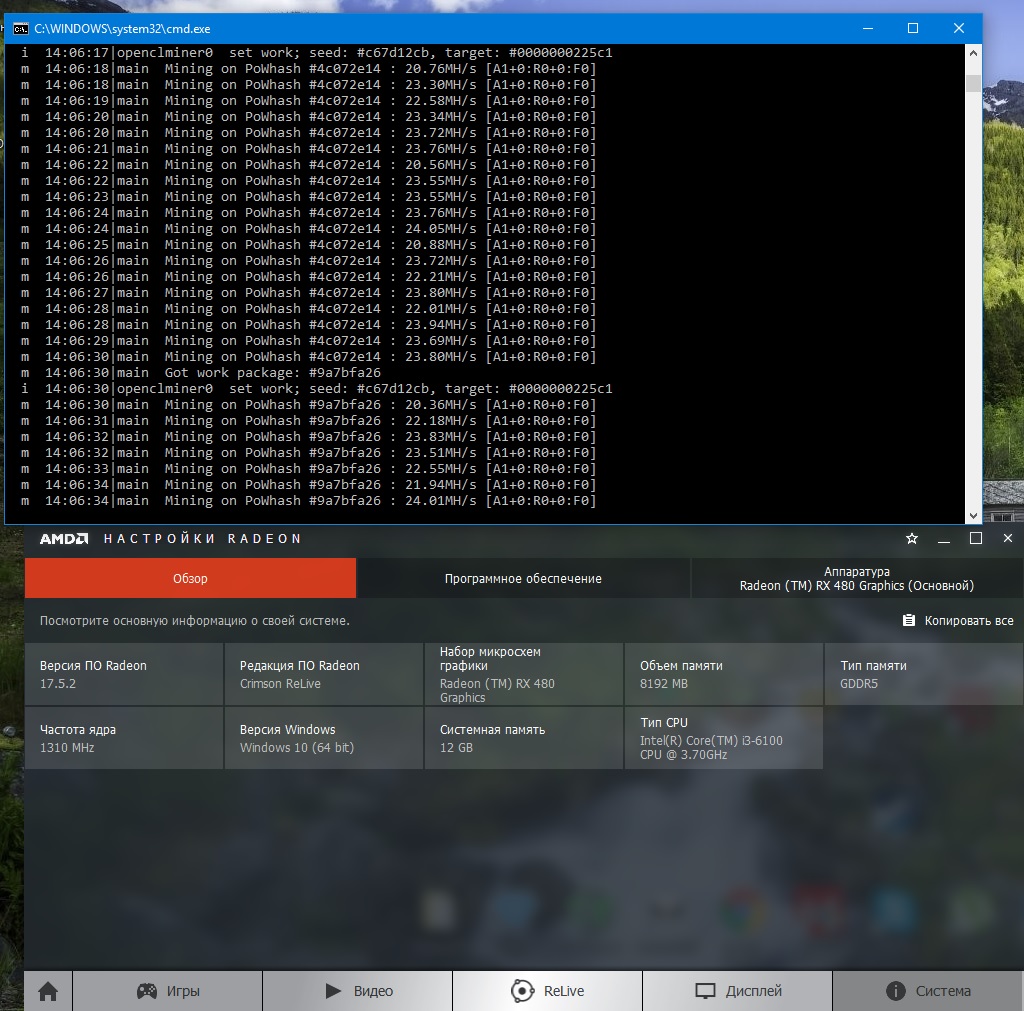
Task: Open the Видео section
Action: (x=358, y=991)
